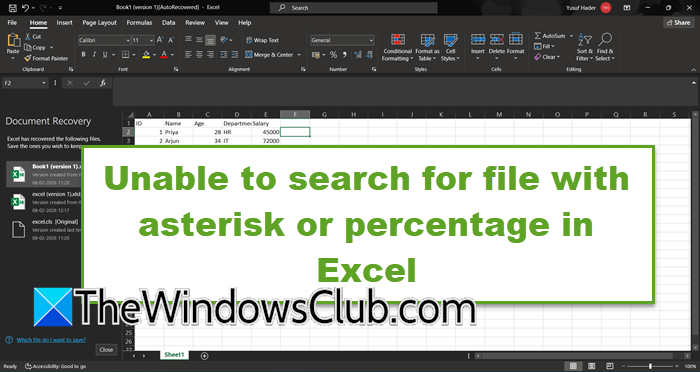Viewport: 700px width, 372px height.
Task: Apply middle vertical alignment
Action: pos(199,40)
